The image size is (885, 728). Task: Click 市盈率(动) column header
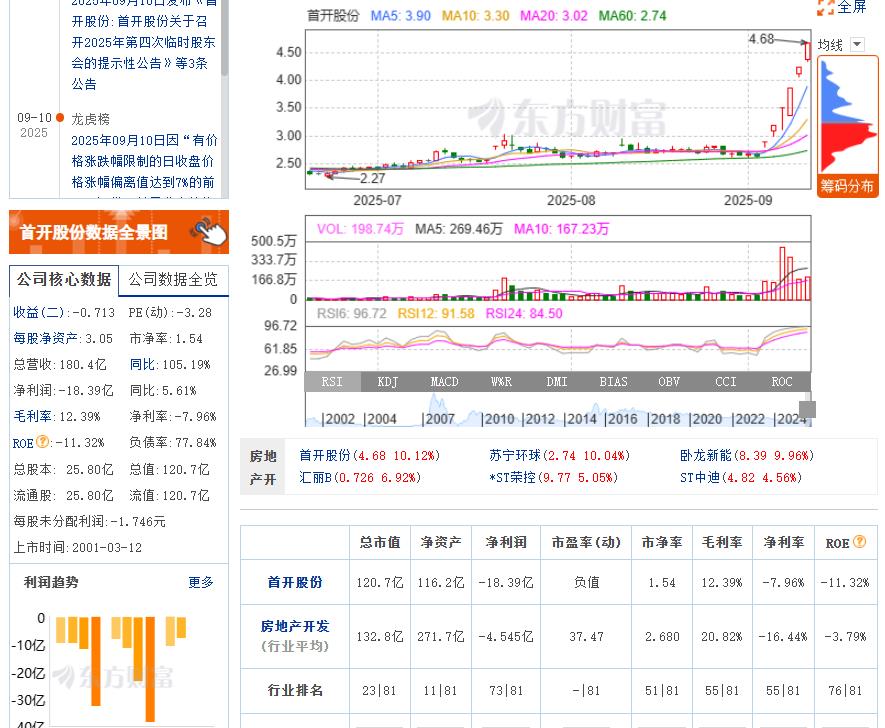click(586, 542)
